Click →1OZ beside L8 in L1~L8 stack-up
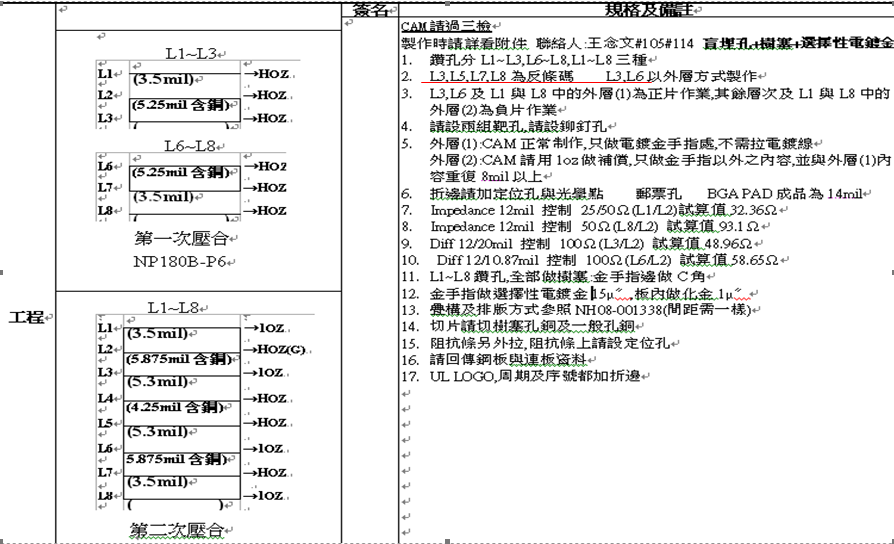Image resolution: width=894 pixels, height=544 pixels. tap(265, 496)
